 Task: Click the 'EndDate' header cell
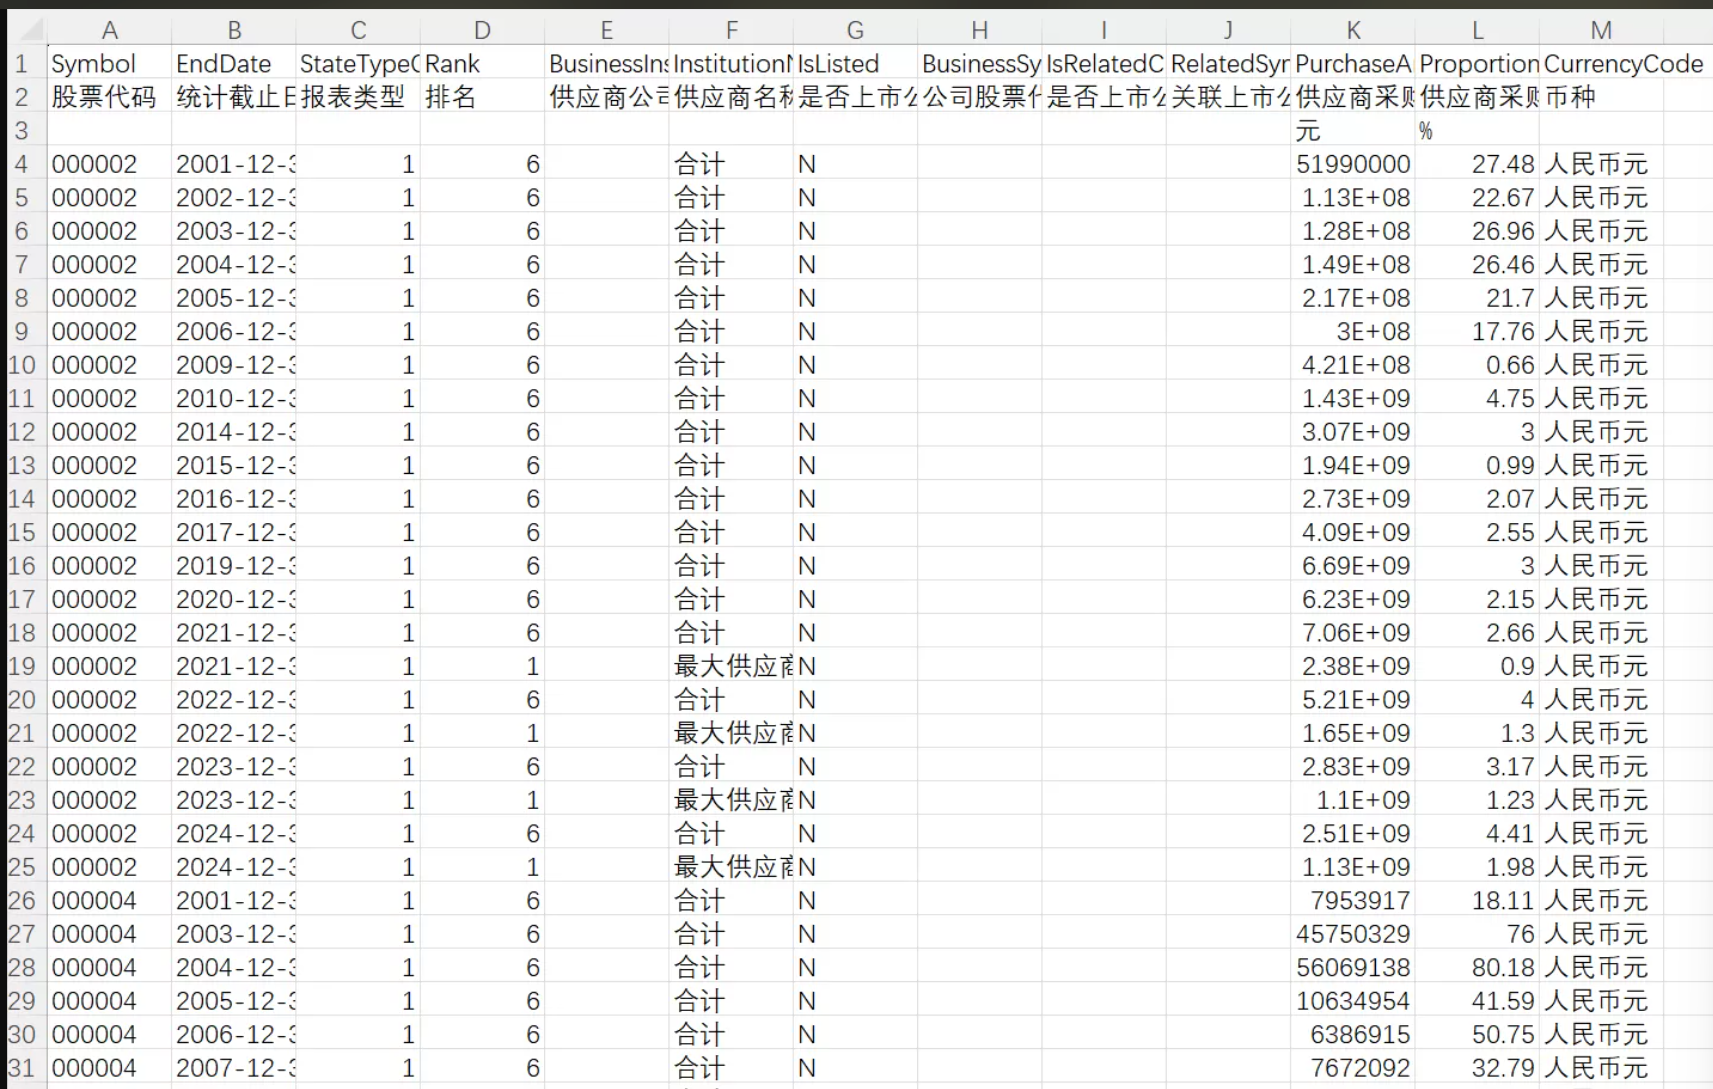click(x=233, y=64)
